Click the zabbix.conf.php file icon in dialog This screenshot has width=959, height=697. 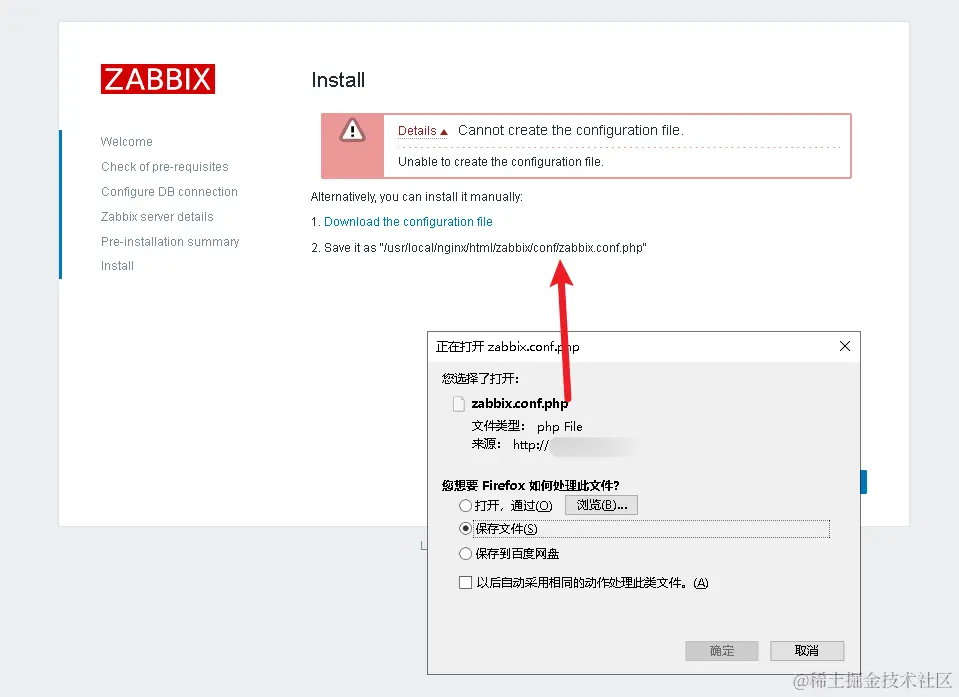click(x=459, y=404)
